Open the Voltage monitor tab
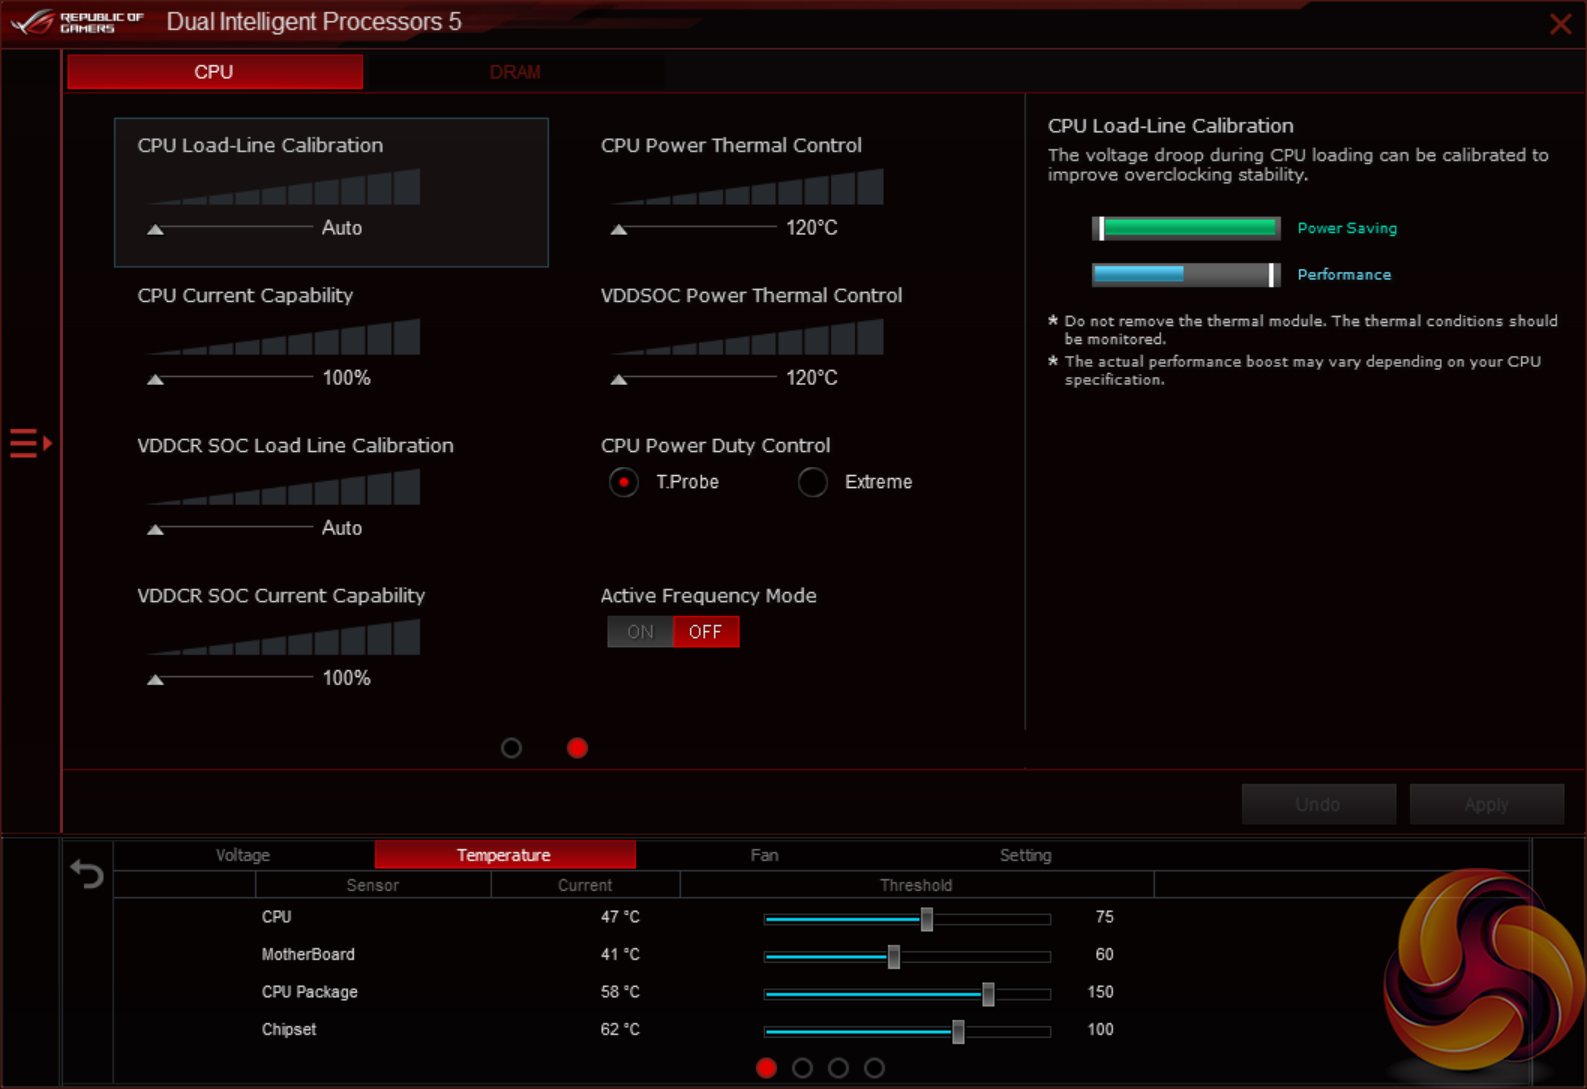The height and width of the screenshot is (1089, 1587). tap(243, 855)
